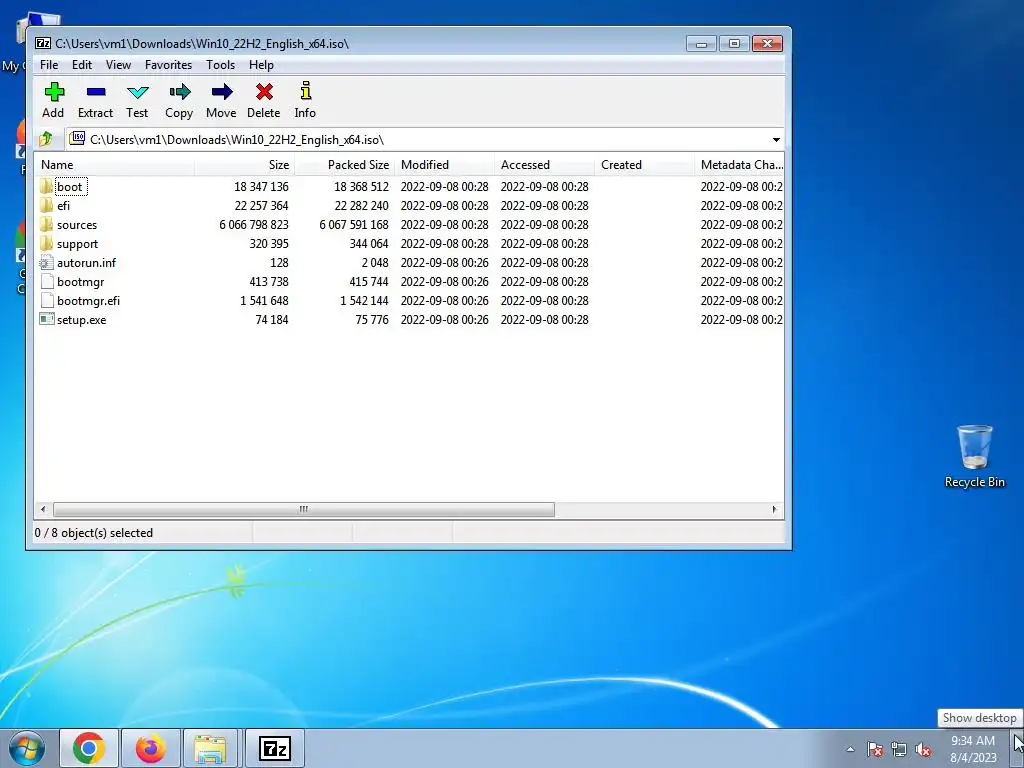Sort by the Metadata Changed column header
The image size is (1024, 768).
(739, 165)
